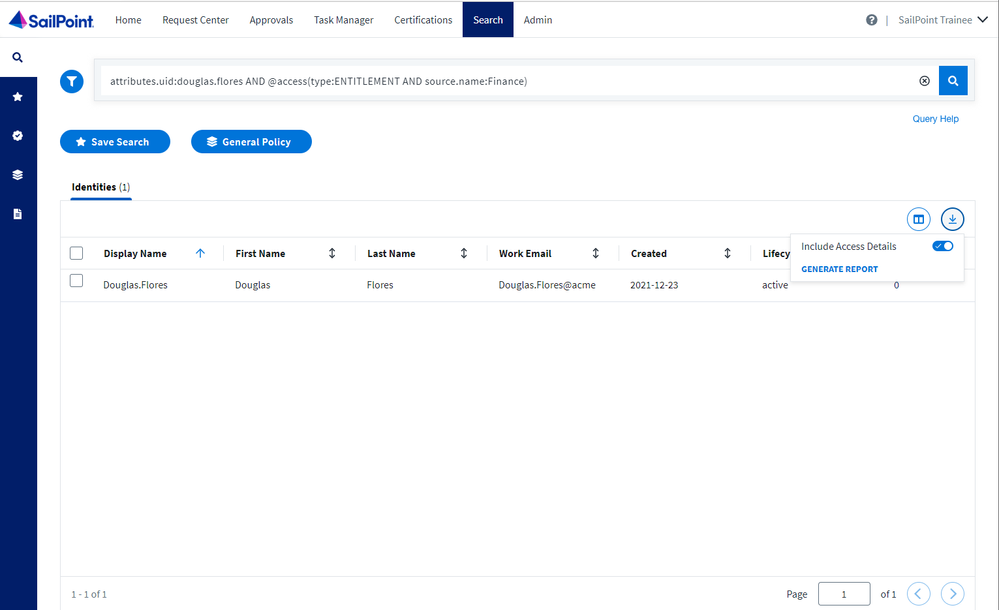Click the download report icon

click(x=952, y=219)
